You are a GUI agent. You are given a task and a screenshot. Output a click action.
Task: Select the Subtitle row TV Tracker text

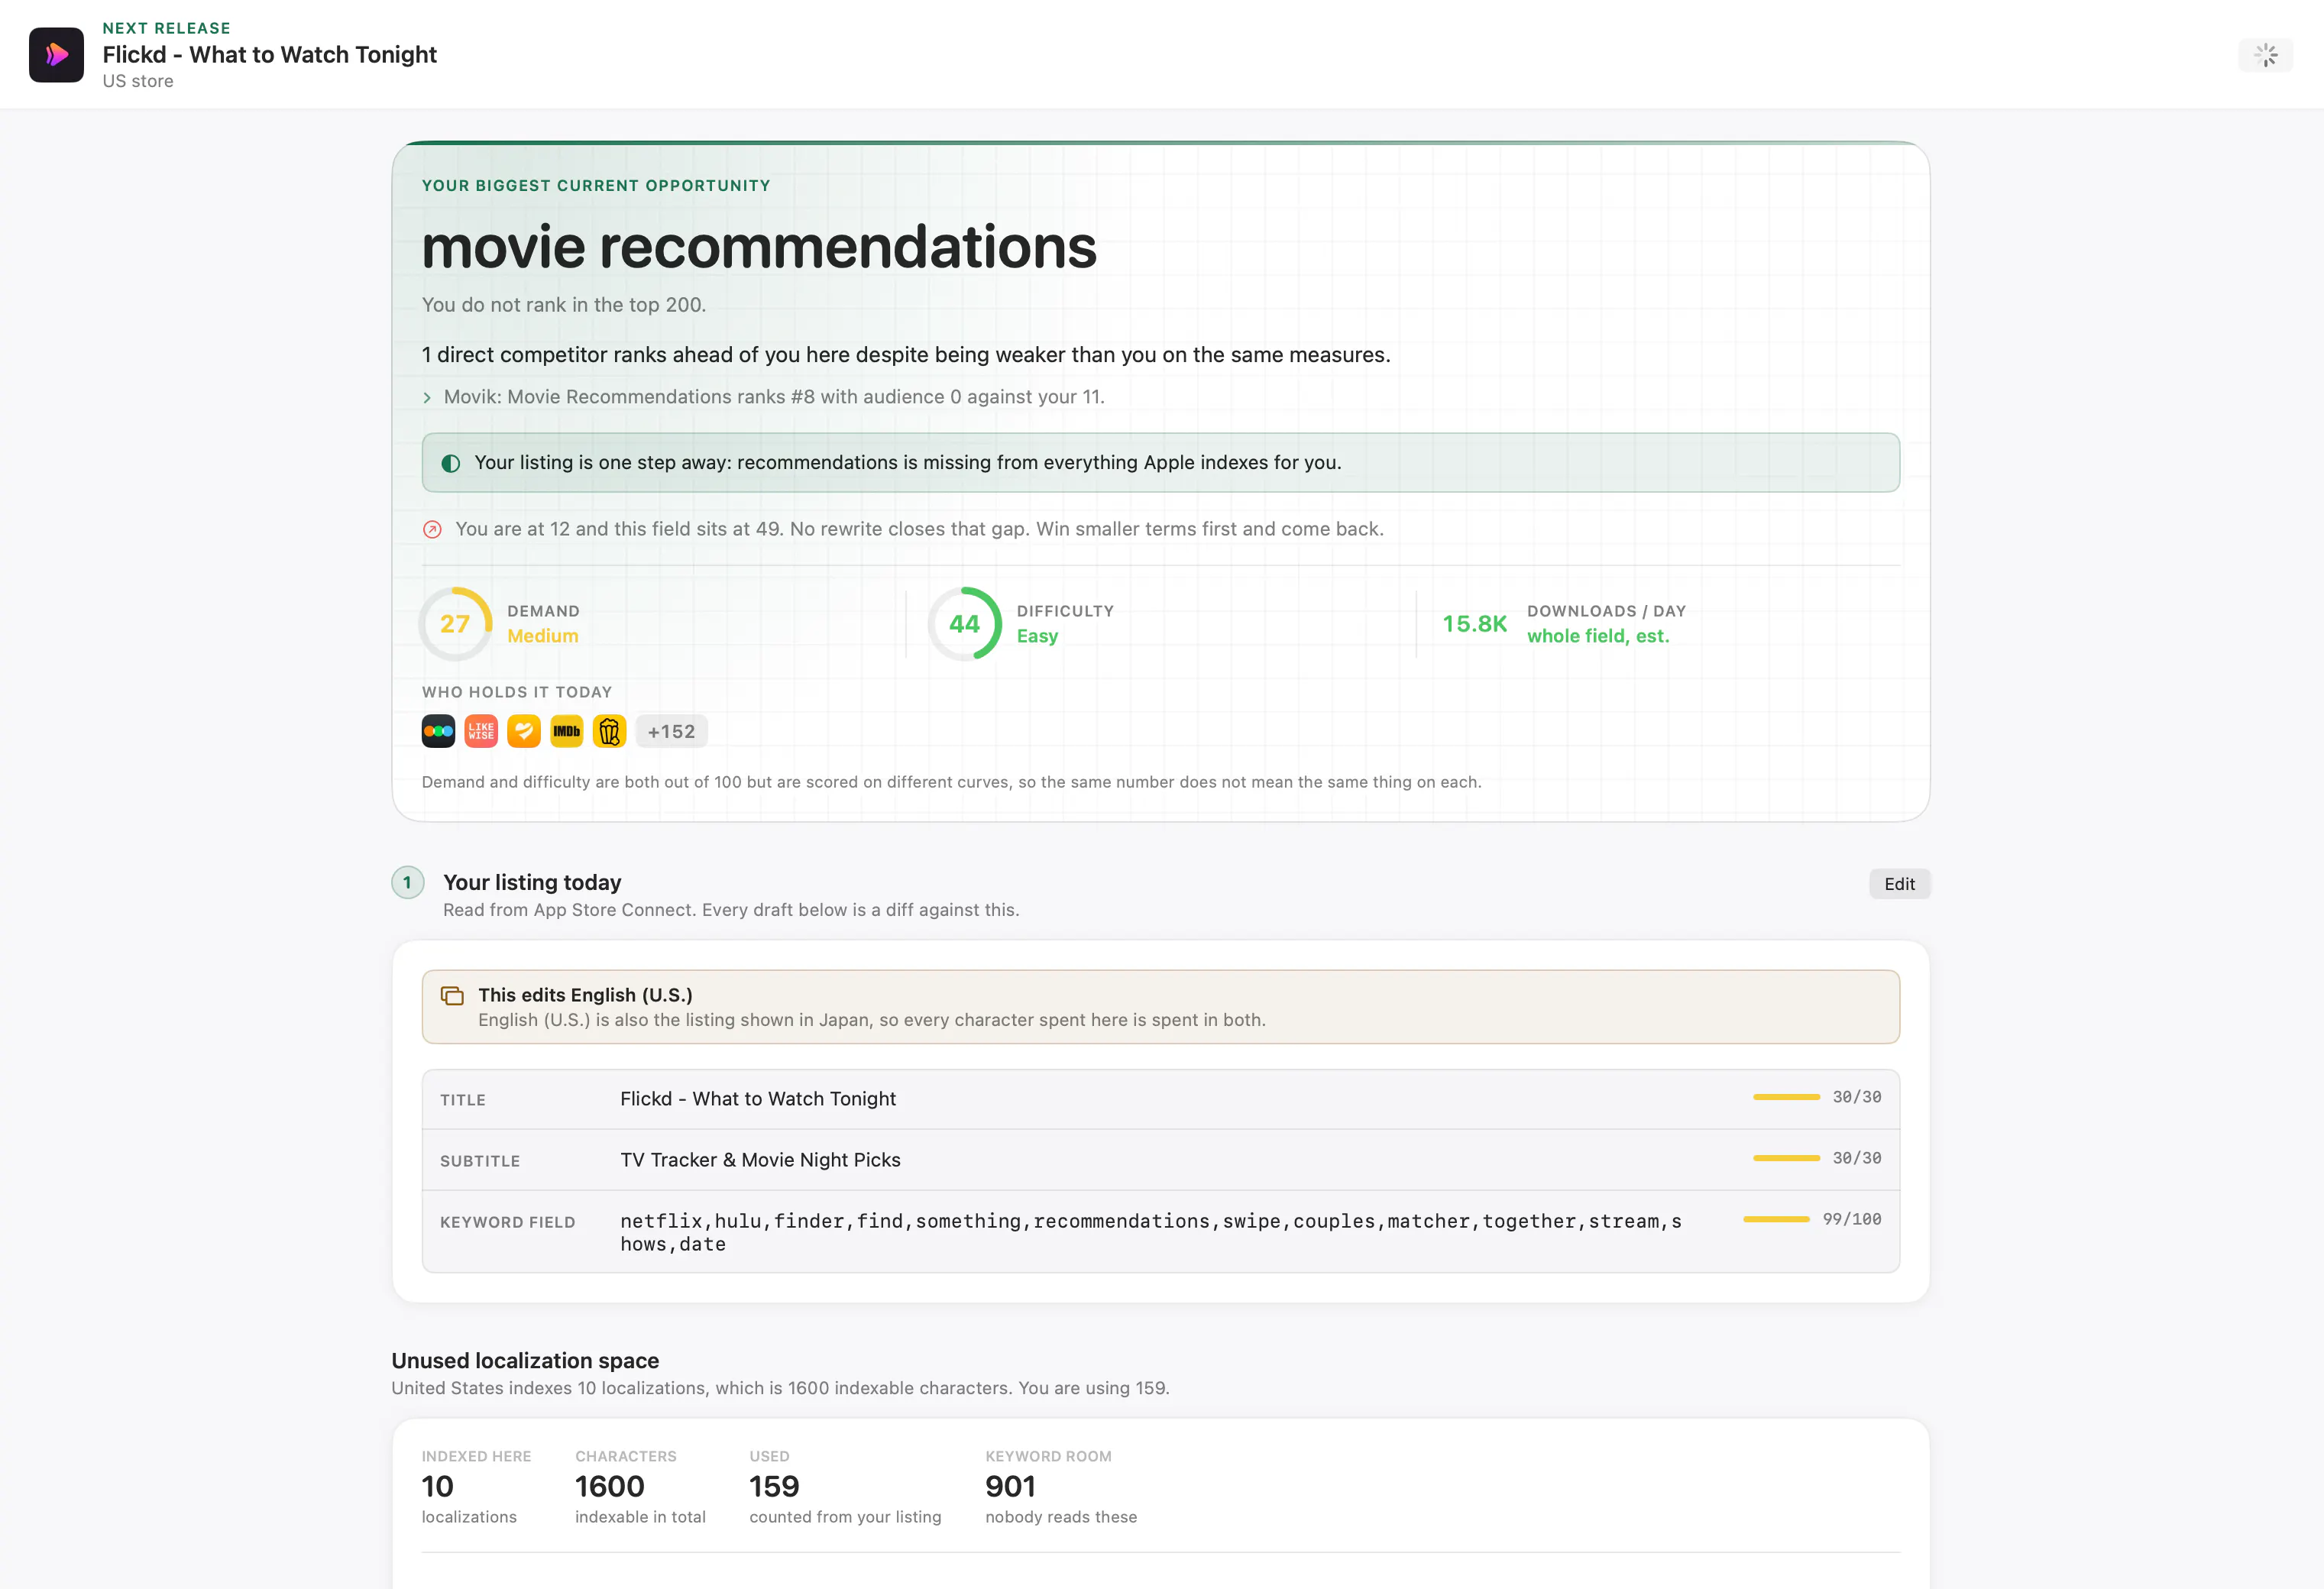click(x=760, y=1160)
